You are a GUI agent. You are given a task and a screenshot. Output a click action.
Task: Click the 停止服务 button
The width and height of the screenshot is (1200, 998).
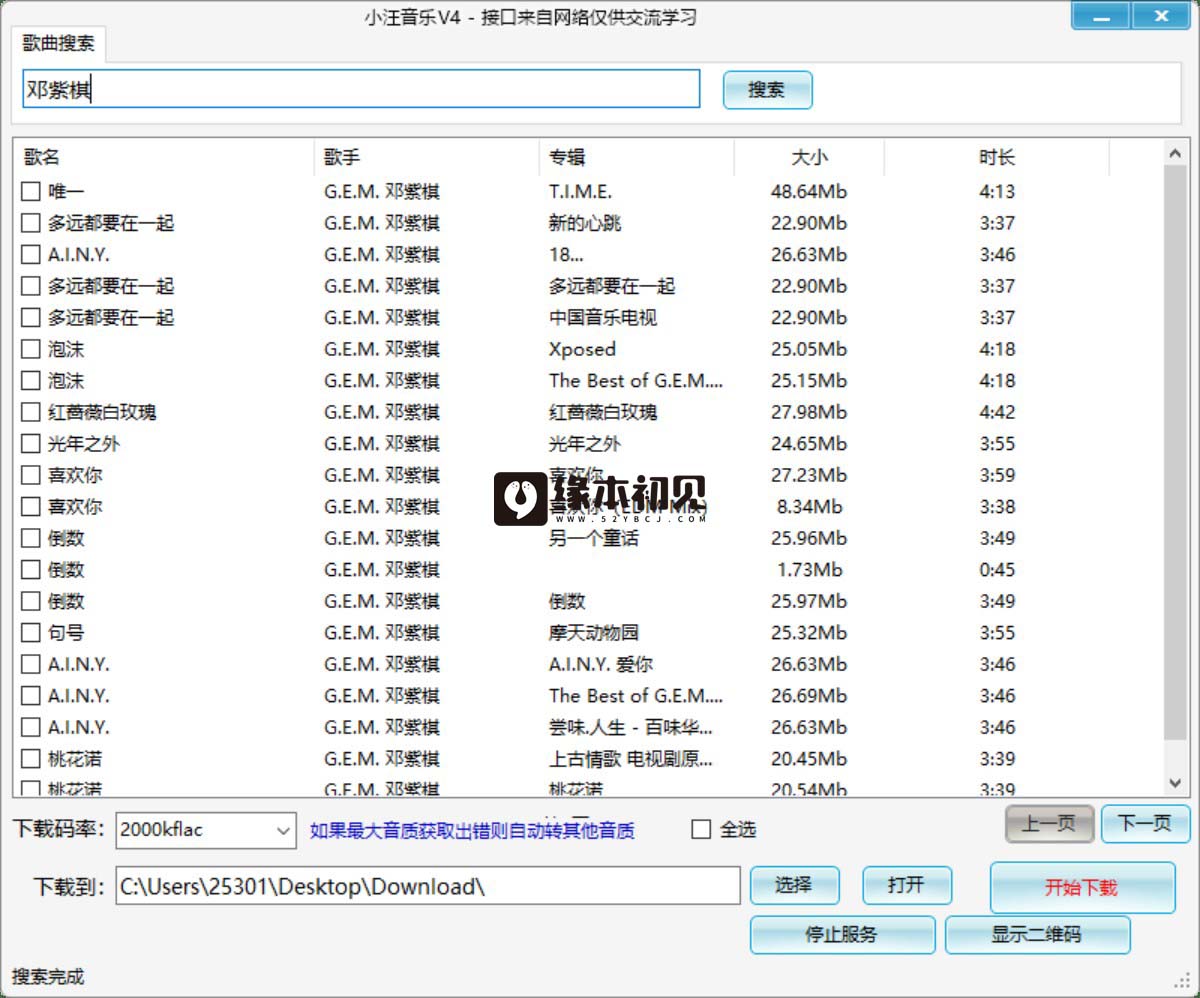(x=842, y=935)
